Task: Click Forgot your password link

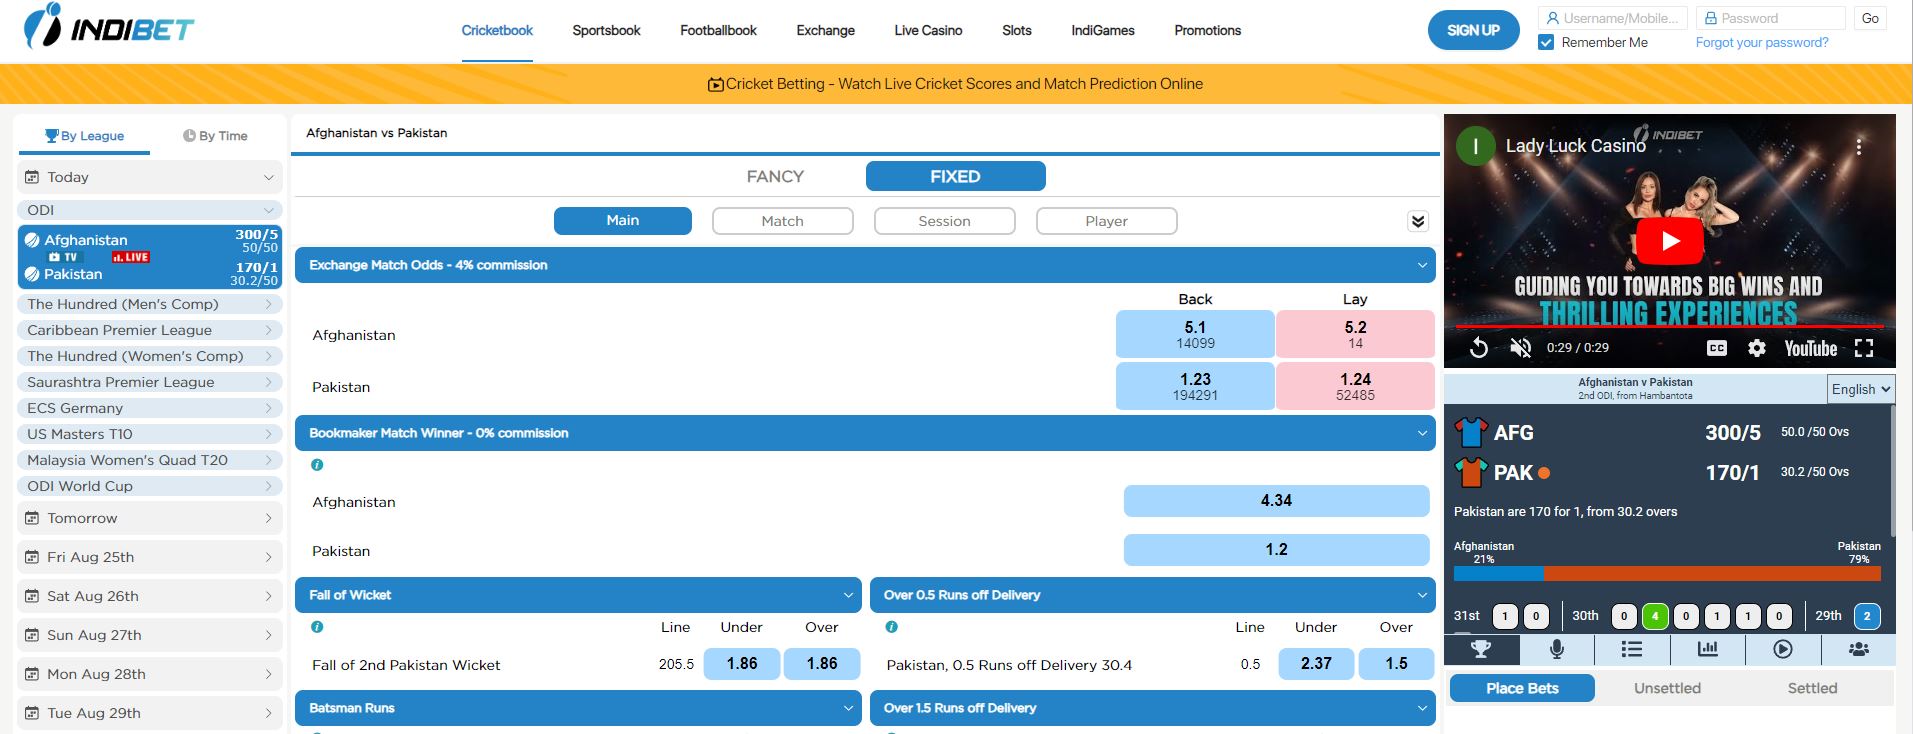Action: tap(1762, 42)
